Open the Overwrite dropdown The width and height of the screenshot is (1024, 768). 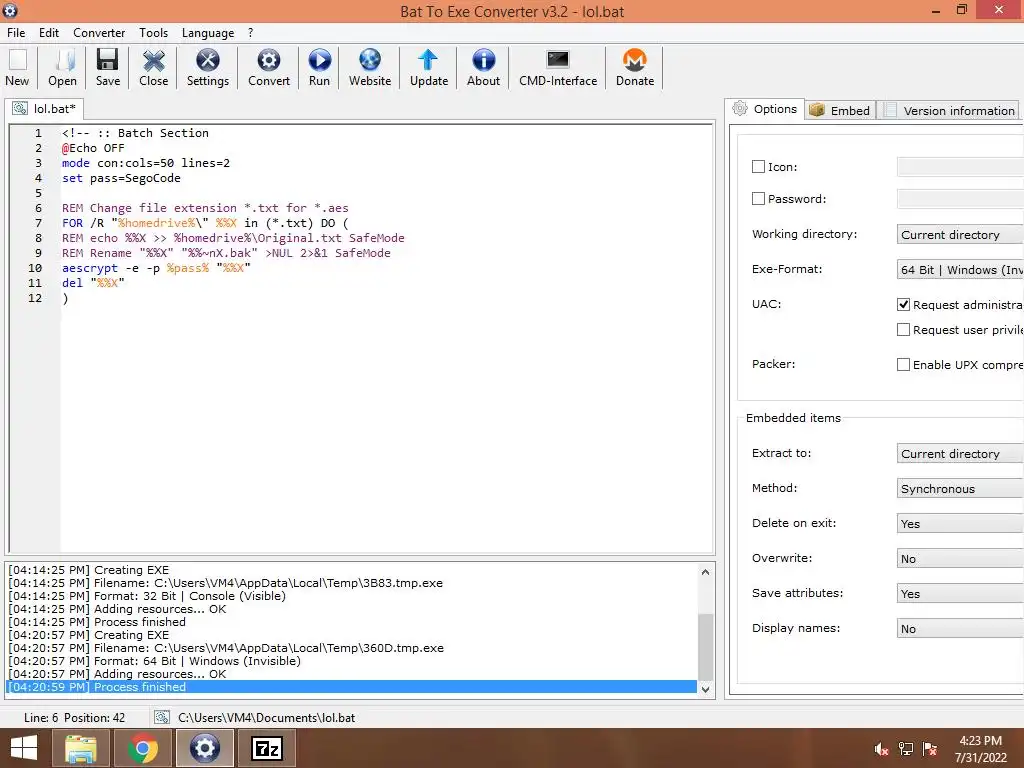click(960, 558)
